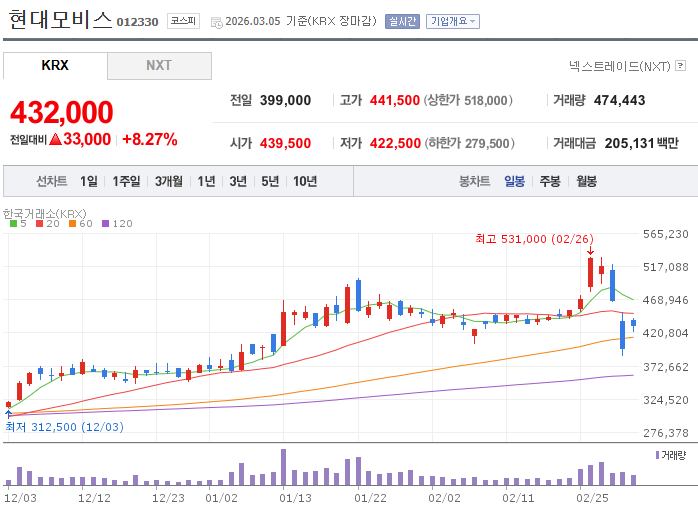Screen dimensions: 698x507
Task: Click the lower limit 하한가 279,500 text
Action: tap(469, 143)
